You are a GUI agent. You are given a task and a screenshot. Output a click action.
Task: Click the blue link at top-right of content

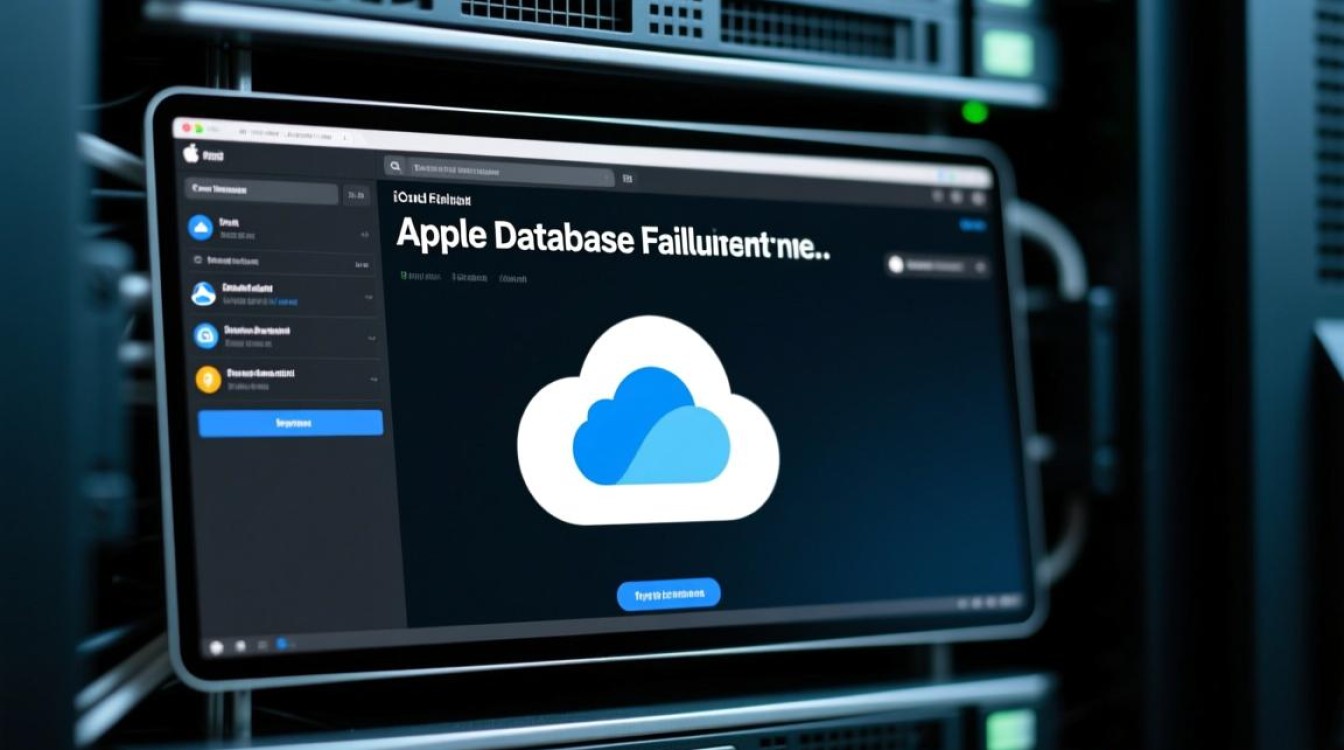(x=971, y=226)
